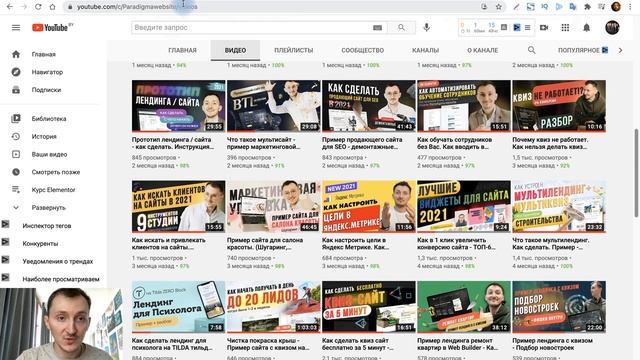Viewport: 640px width, 360px height.
Task: Click the channel search magnifier icon
Action: click(x=531, y=50)
